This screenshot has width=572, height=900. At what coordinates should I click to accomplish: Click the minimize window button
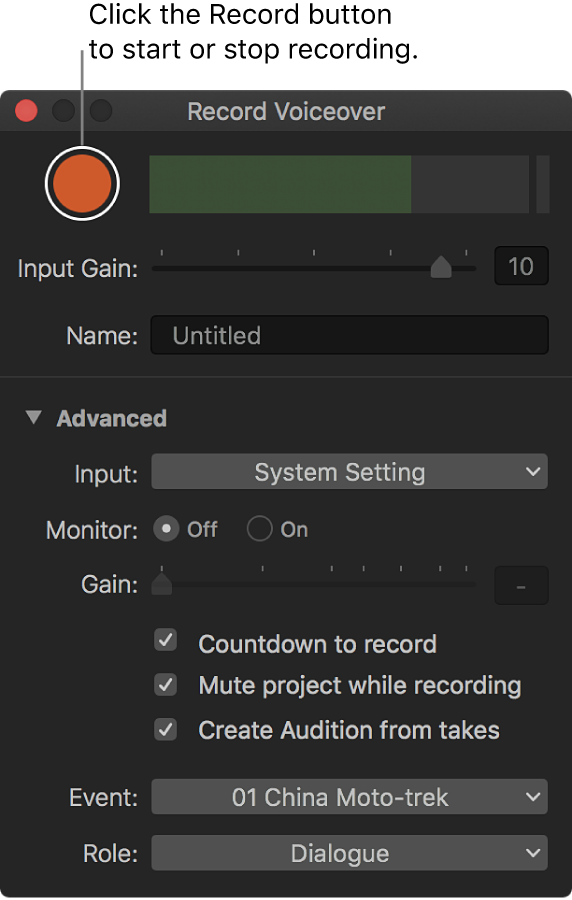(x=64, y=111)
